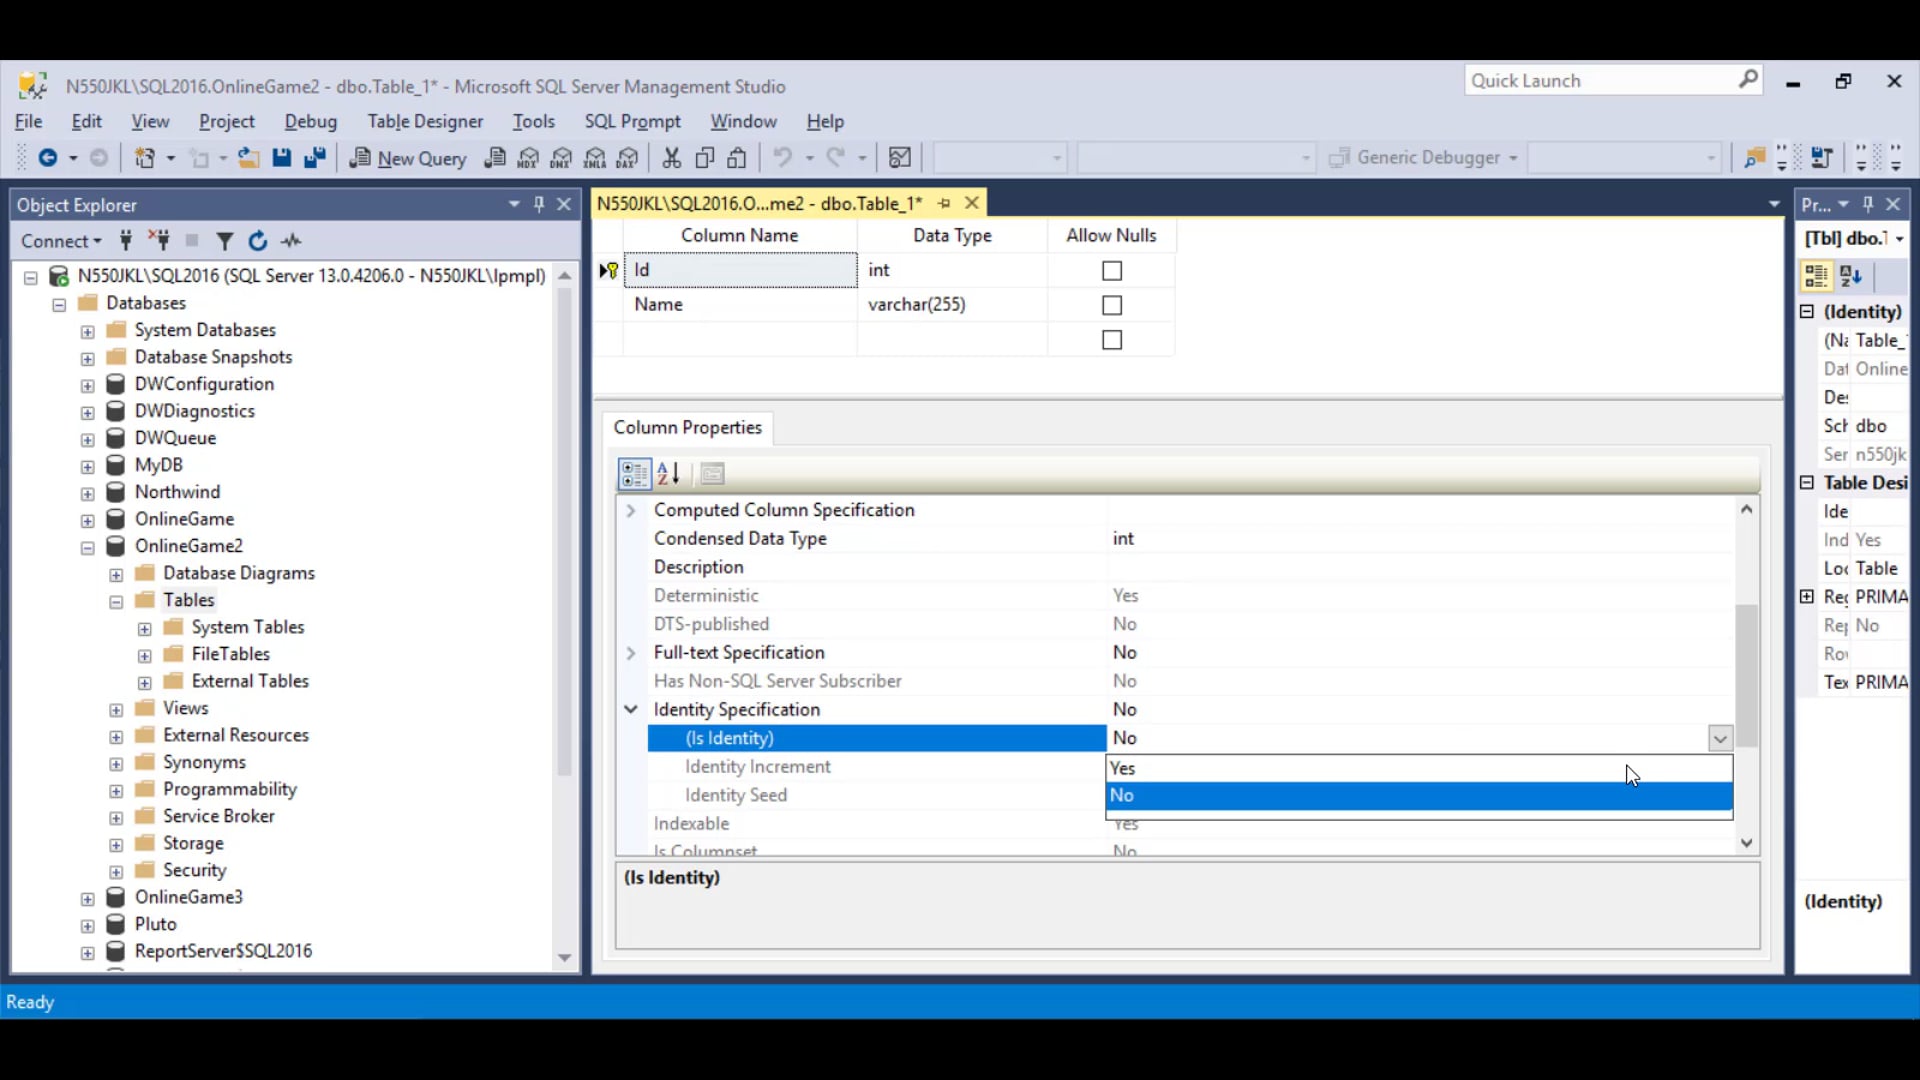1920x1080 pixels.
Task: Check Allow Nulls for the Id column
Action: pos(1111,270)
